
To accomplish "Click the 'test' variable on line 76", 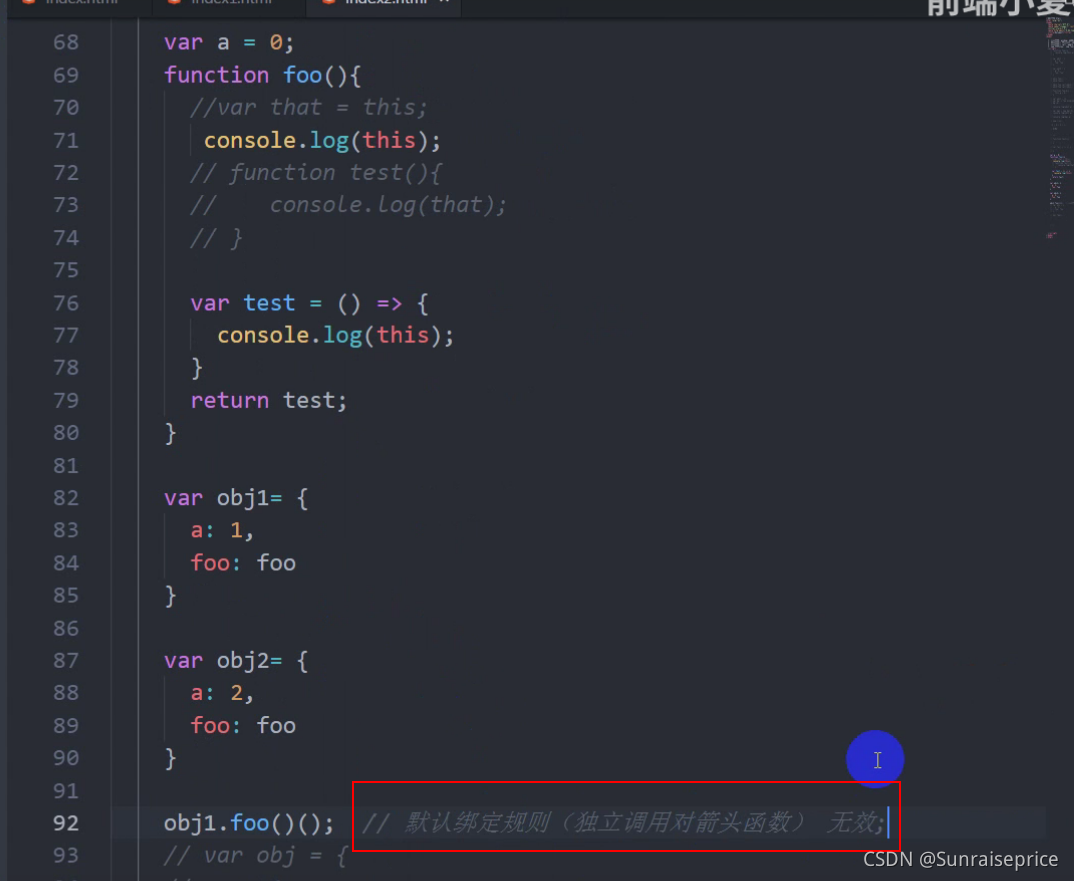I will tap(269, 303).
